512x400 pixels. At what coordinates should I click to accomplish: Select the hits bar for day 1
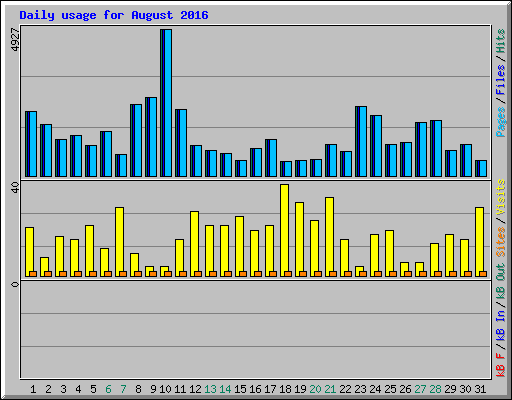click(31, 144)
